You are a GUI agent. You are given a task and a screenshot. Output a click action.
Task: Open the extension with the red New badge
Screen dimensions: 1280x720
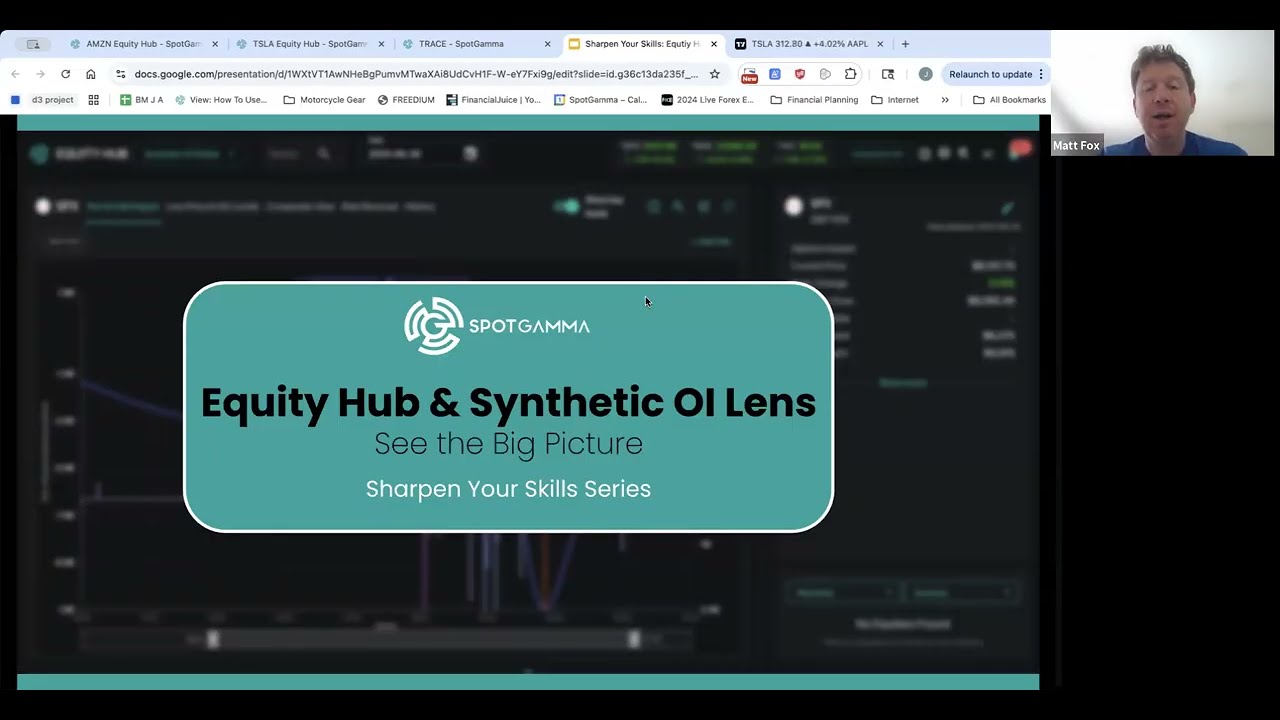click(749, 75)
